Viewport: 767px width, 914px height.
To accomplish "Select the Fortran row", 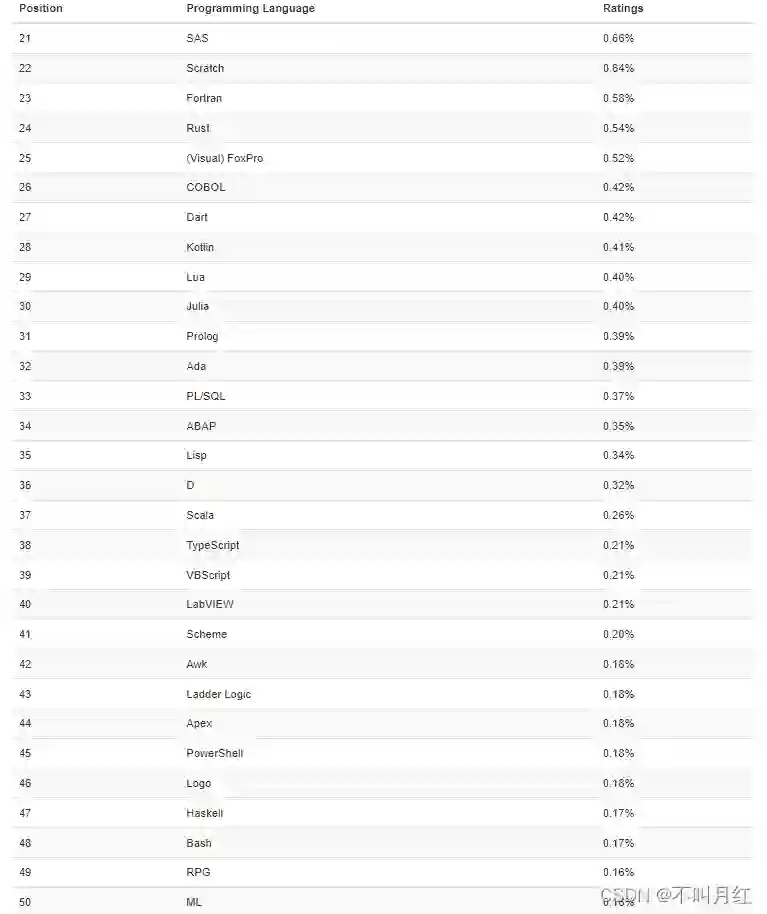I will [x=204, y=99].
